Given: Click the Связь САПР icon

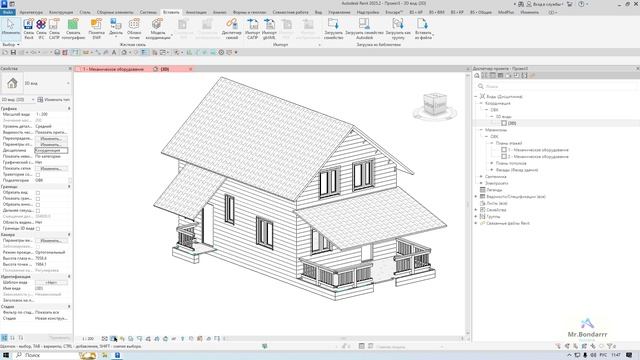Looking at the screenshot, I should coord(54,29).
